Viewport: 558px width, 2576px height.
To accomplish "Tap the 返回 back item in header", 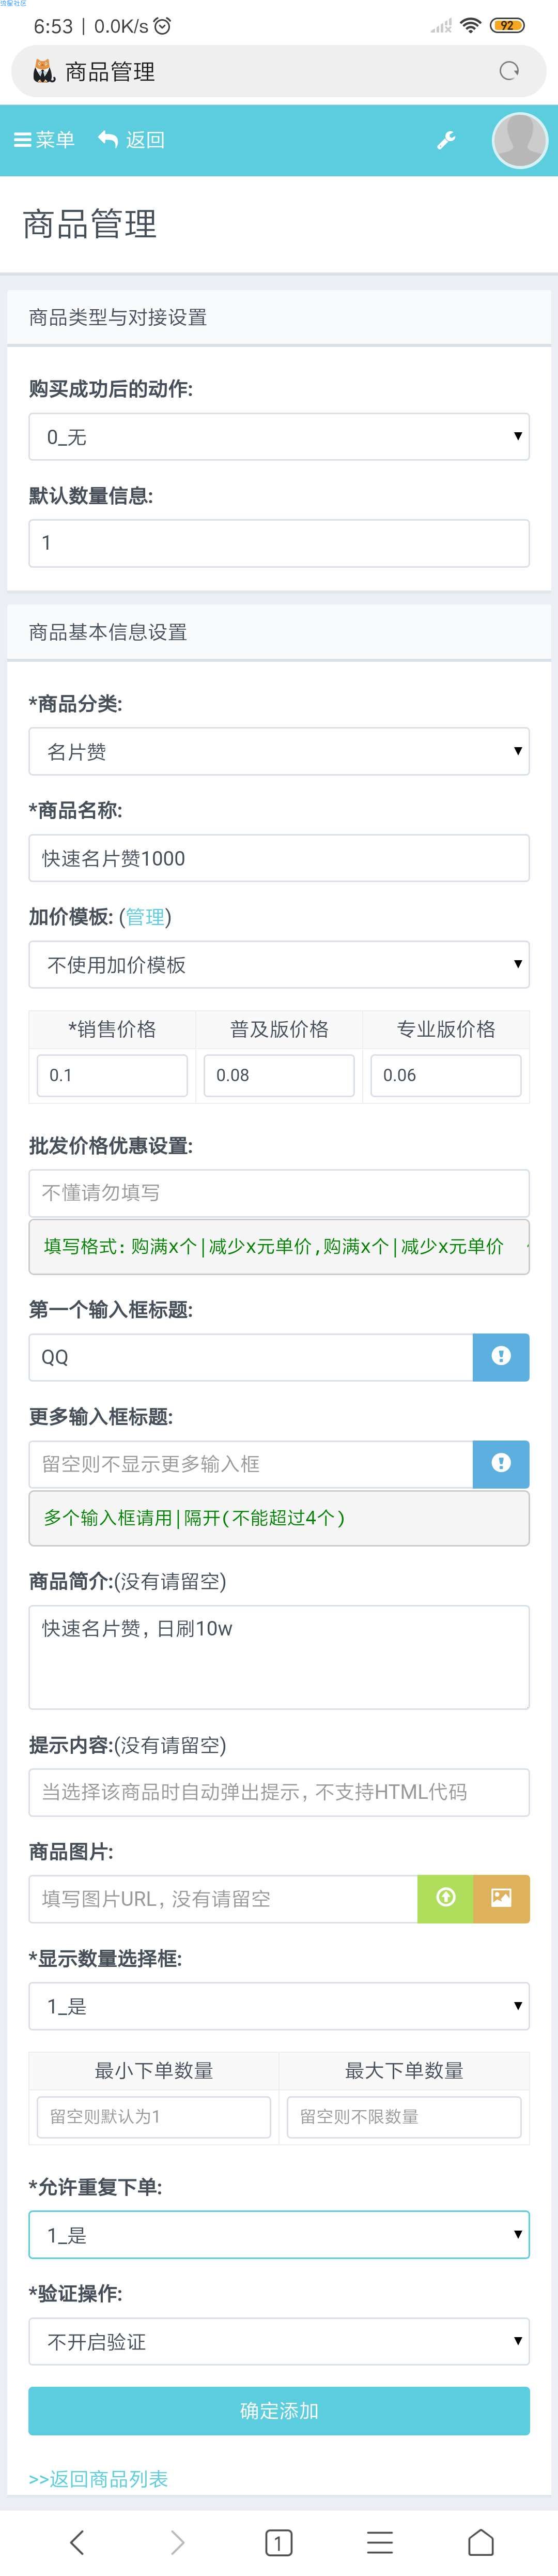I will pos(131,140).
